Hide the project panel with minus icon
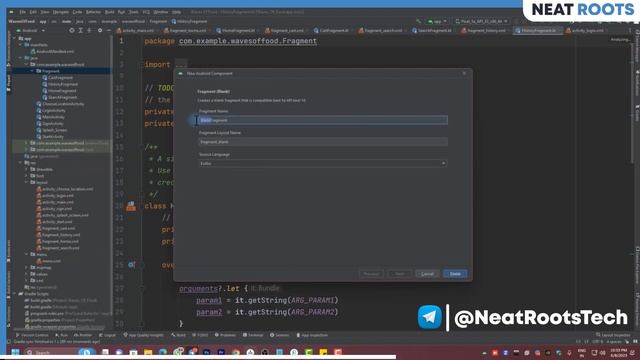Screen dimensions: 640x360 coord(109,31)
